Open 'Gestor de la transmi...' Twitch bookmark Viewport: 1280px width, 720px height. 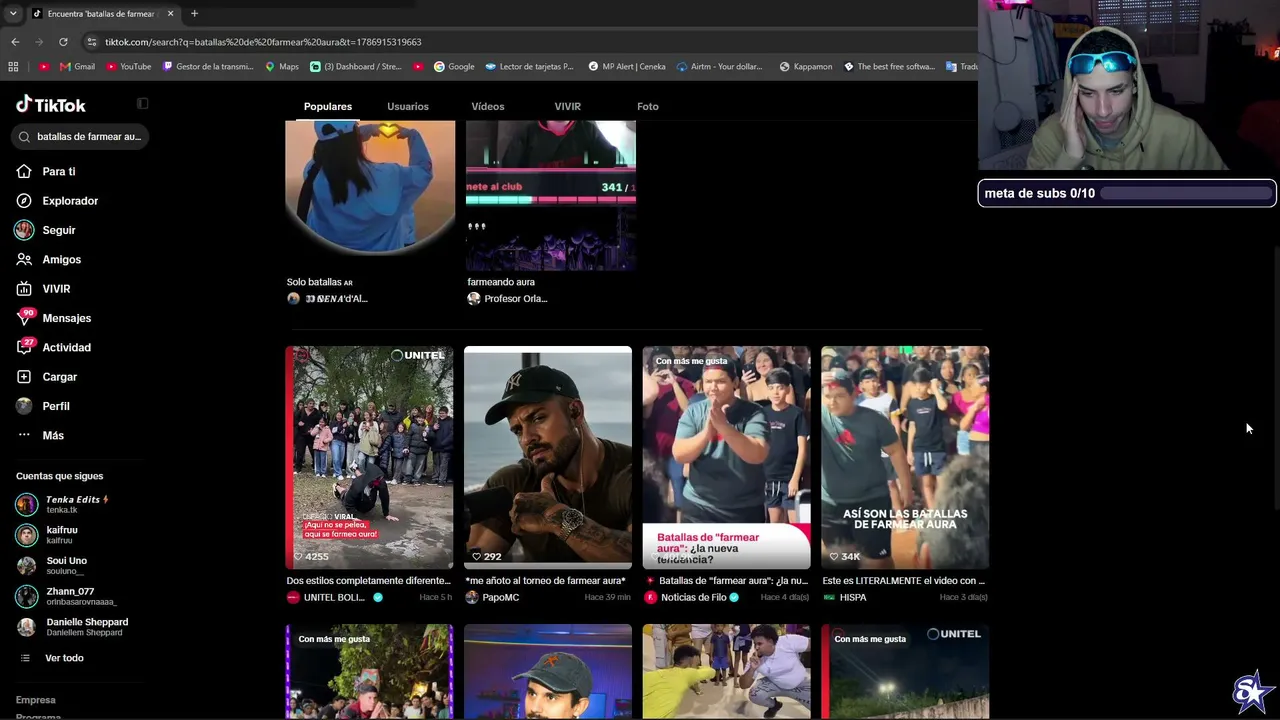coord(208,67)
